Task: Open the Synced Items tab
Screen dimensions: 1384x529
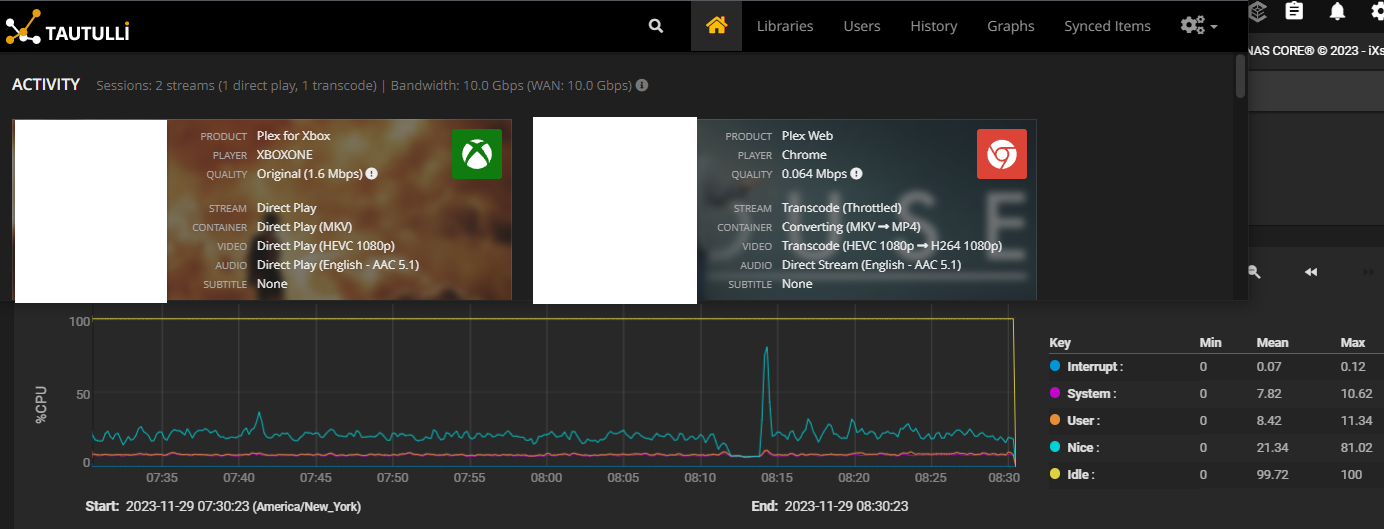Action: coord(1107,26)
